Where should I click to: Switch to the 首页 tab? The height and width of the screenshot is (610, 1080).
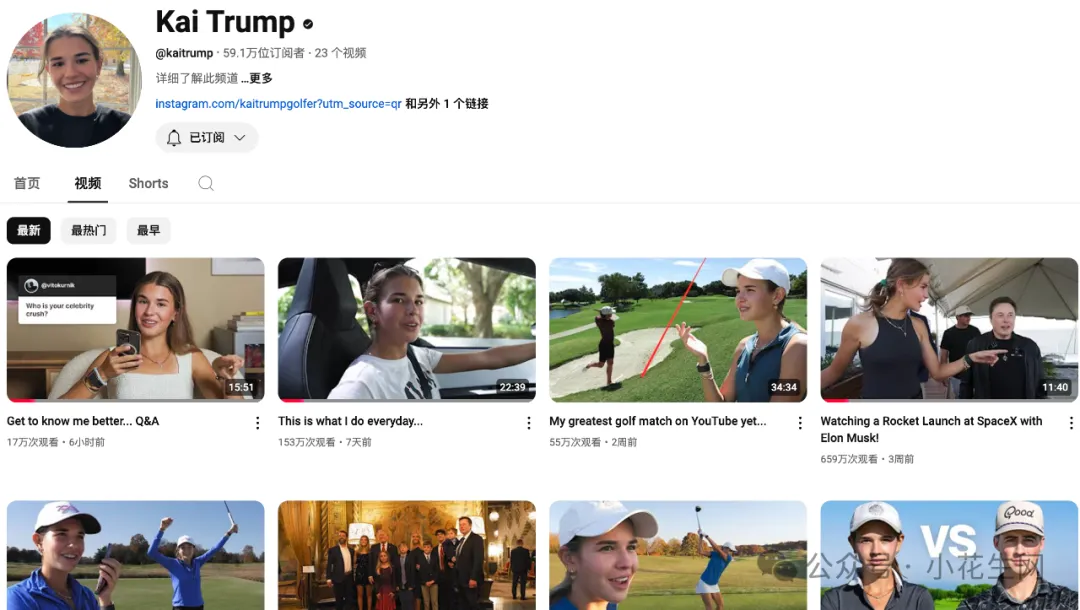click(x=27, y=183)
